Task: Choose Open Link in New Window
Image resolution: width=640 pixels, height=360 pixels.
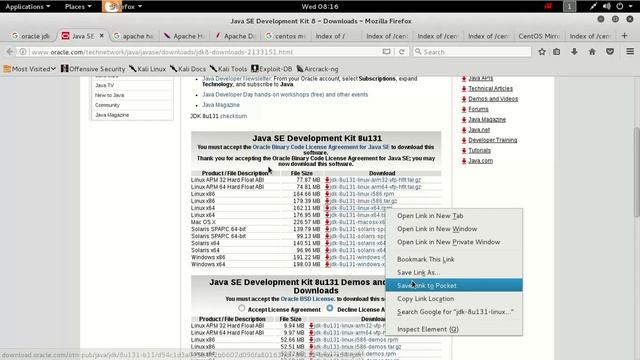Action: click(x=454, y=229)
